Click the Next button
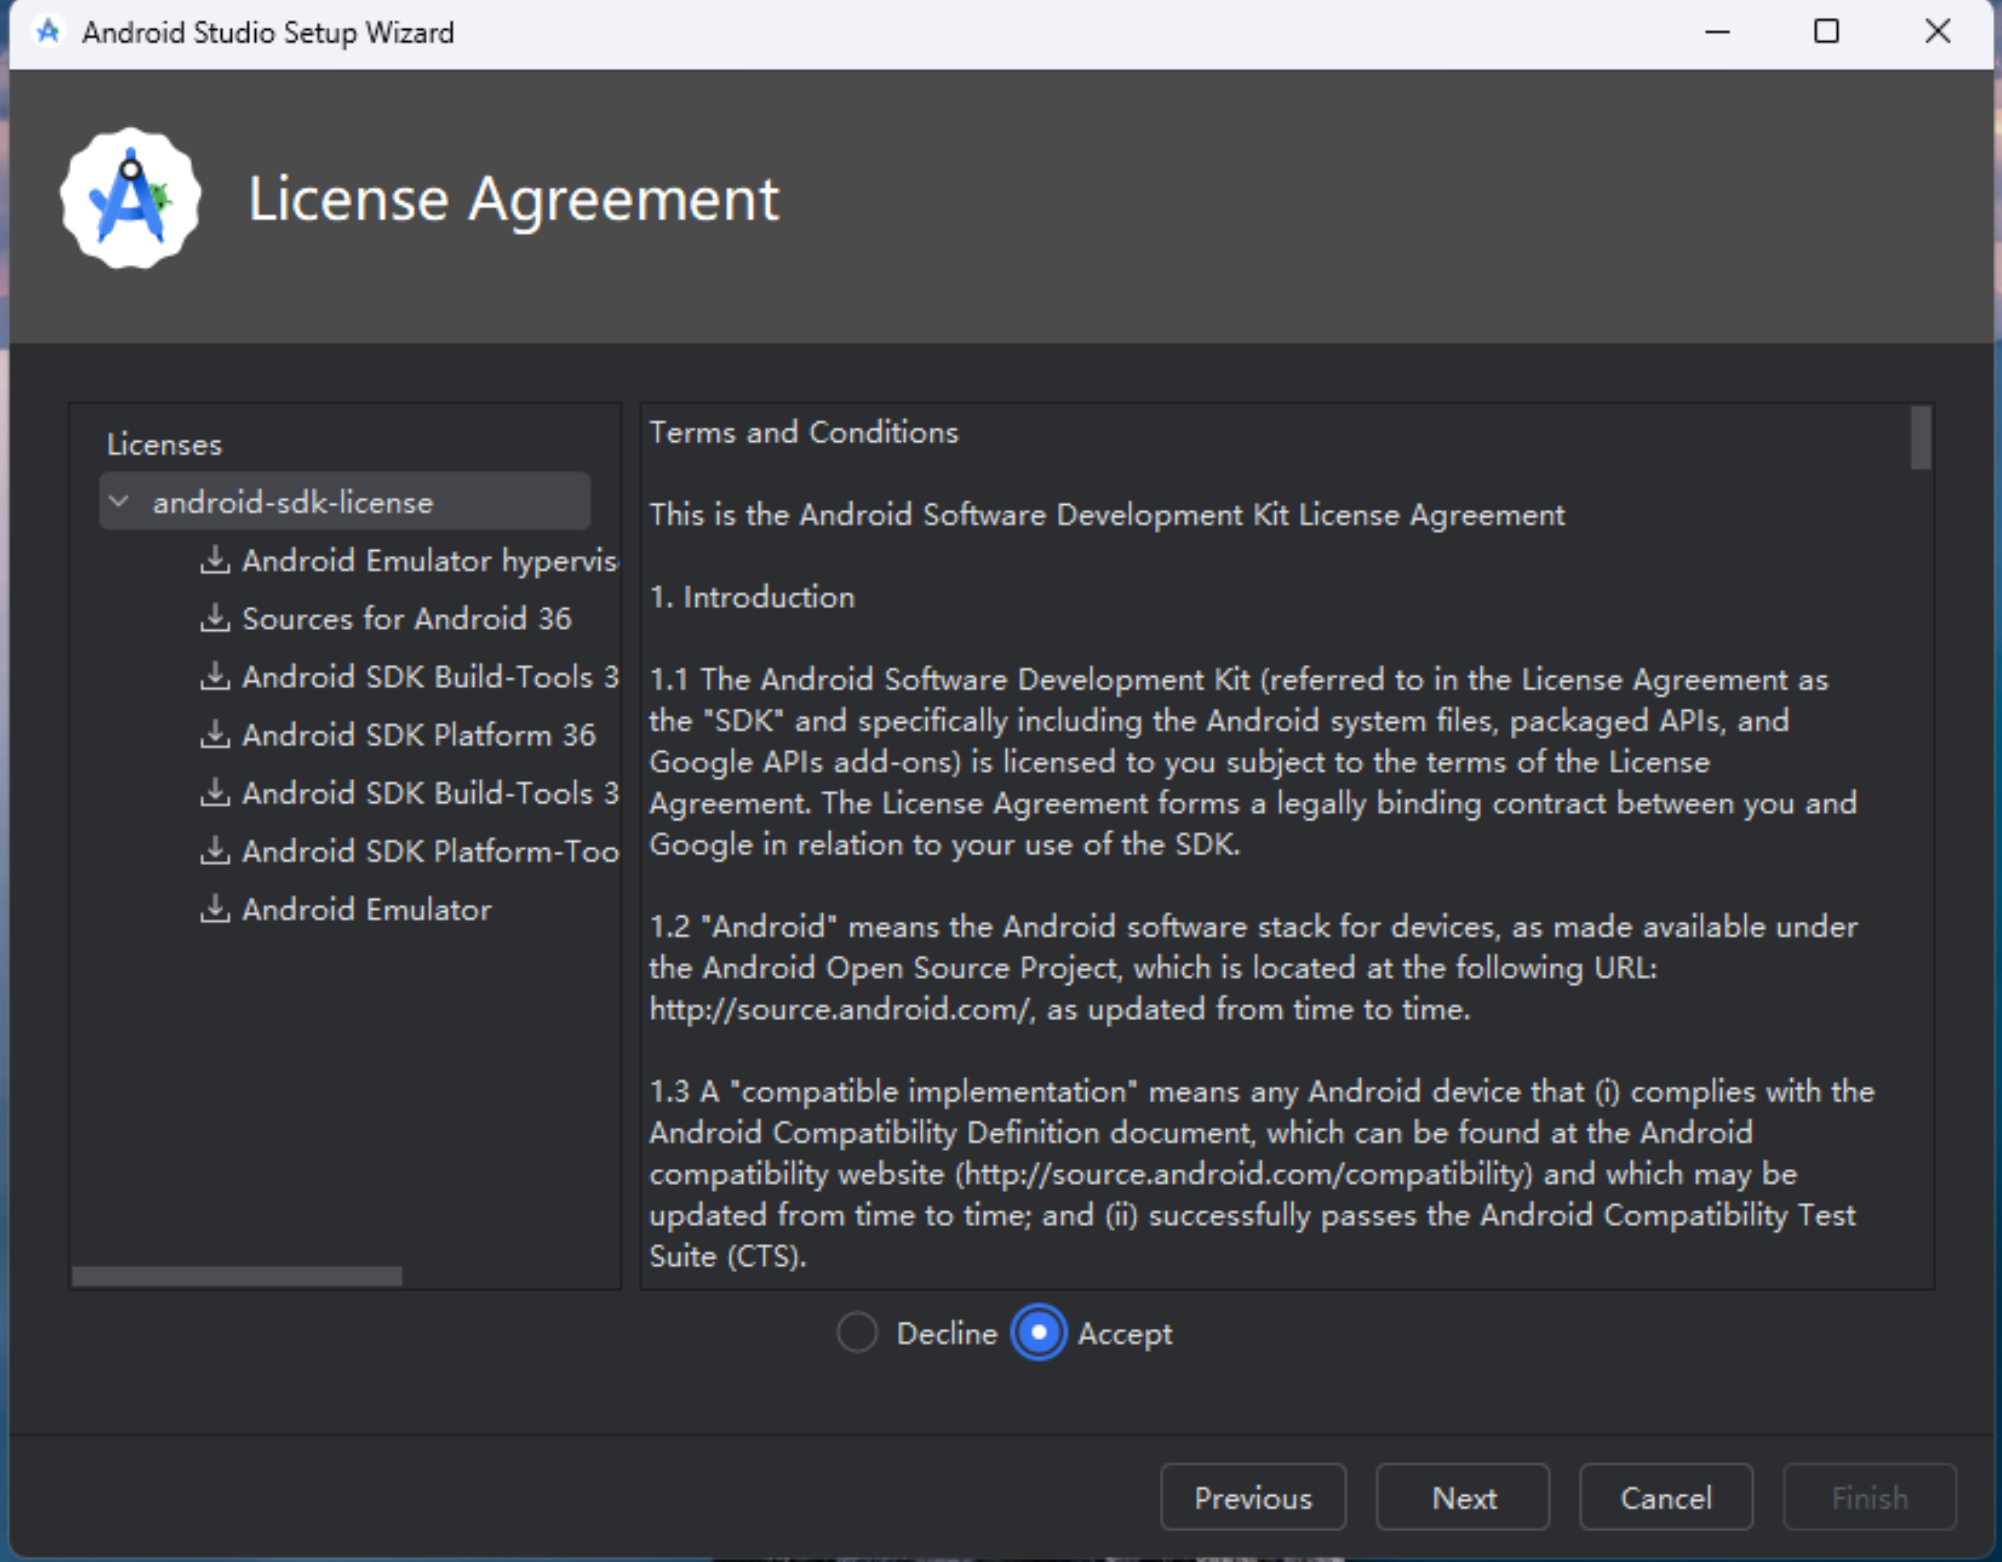The image size is (2002, 1562). pyautogui.click(x=1463, y=1497)
